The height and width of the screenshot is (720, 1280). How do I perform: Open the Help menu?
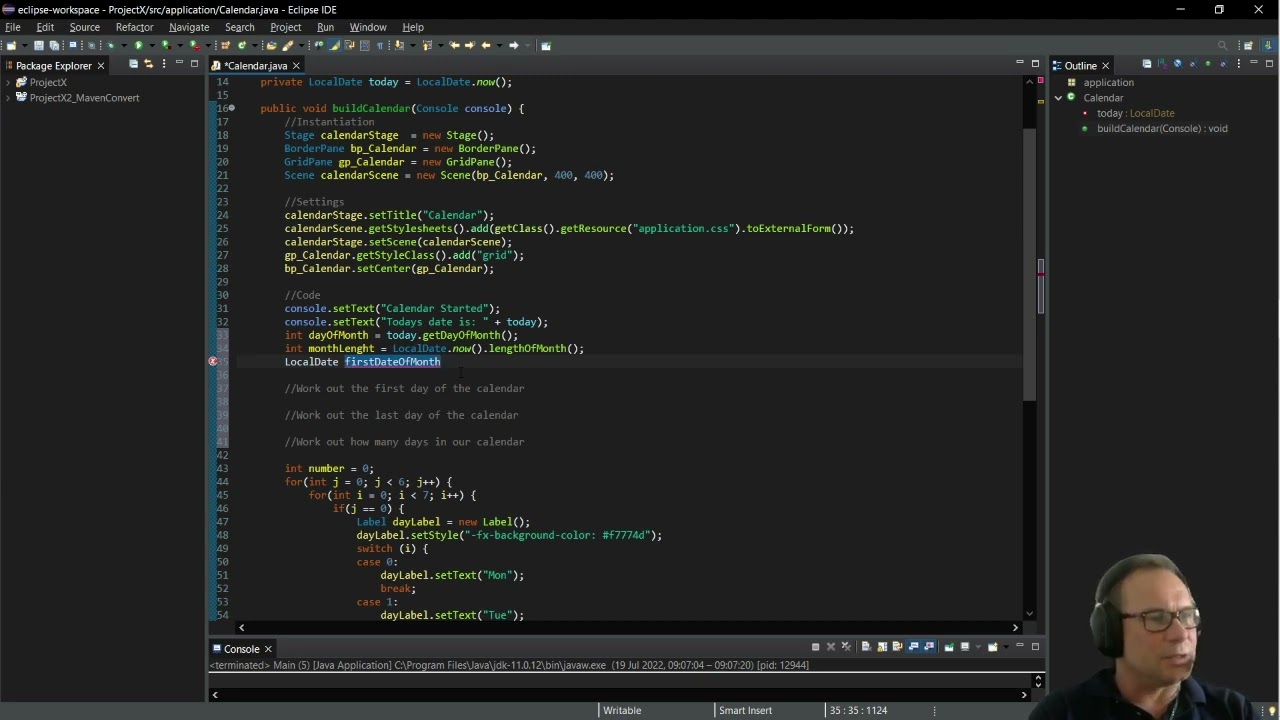413,27
